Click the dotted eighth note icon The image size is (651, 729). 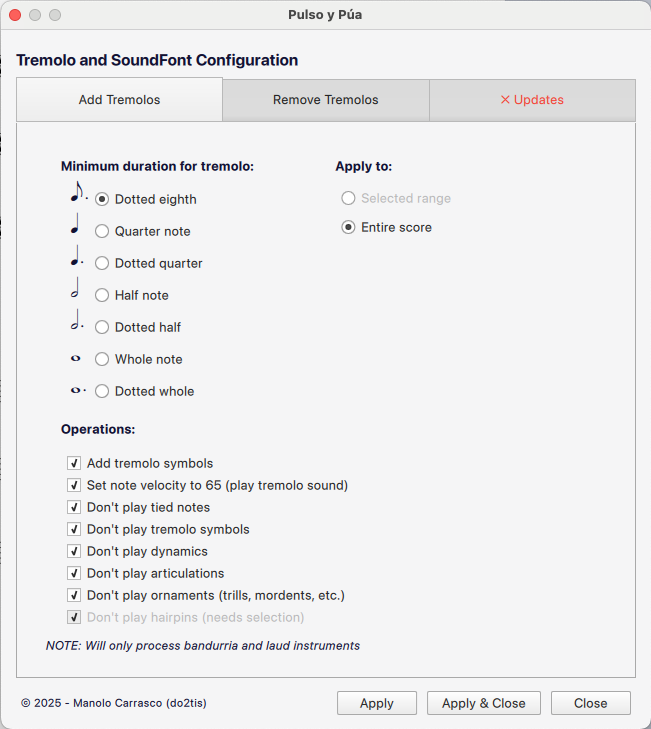point(78,193)
